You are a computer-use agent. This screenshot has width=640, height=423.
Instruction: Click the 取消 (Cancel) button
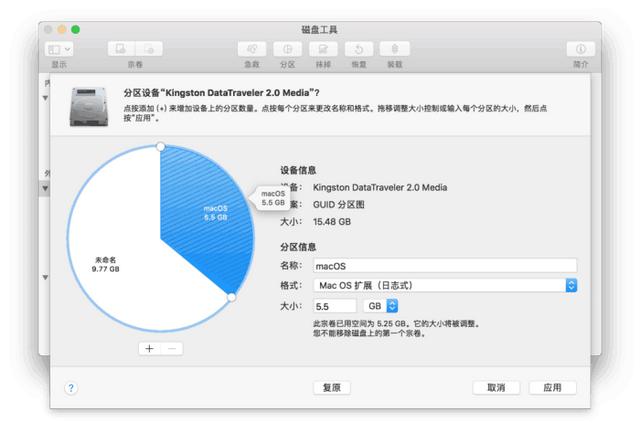coord(496,387)
